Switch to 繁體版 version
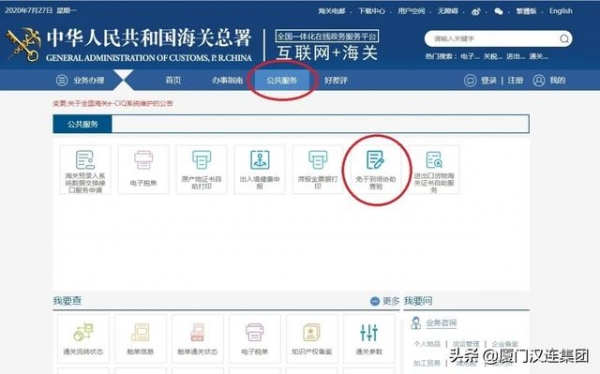600x374 pixels. tap(526, 11)
